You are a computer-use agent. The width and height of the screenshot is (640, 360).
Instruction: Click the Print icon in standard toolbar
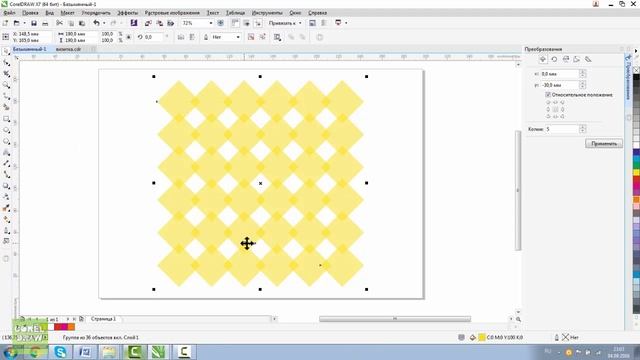pos(45,23)
